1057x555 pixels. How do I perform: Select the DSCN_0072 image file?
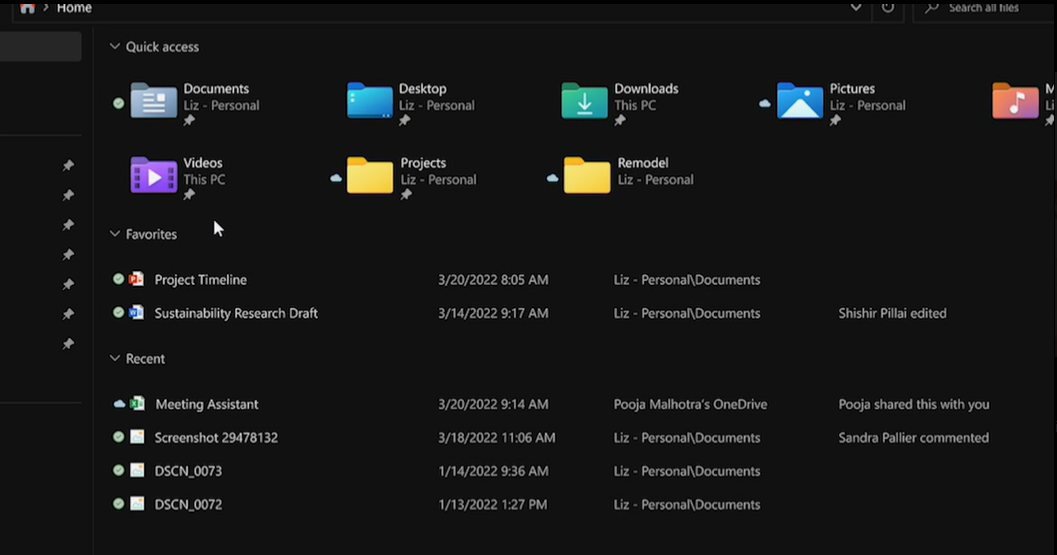click(188, 505)
